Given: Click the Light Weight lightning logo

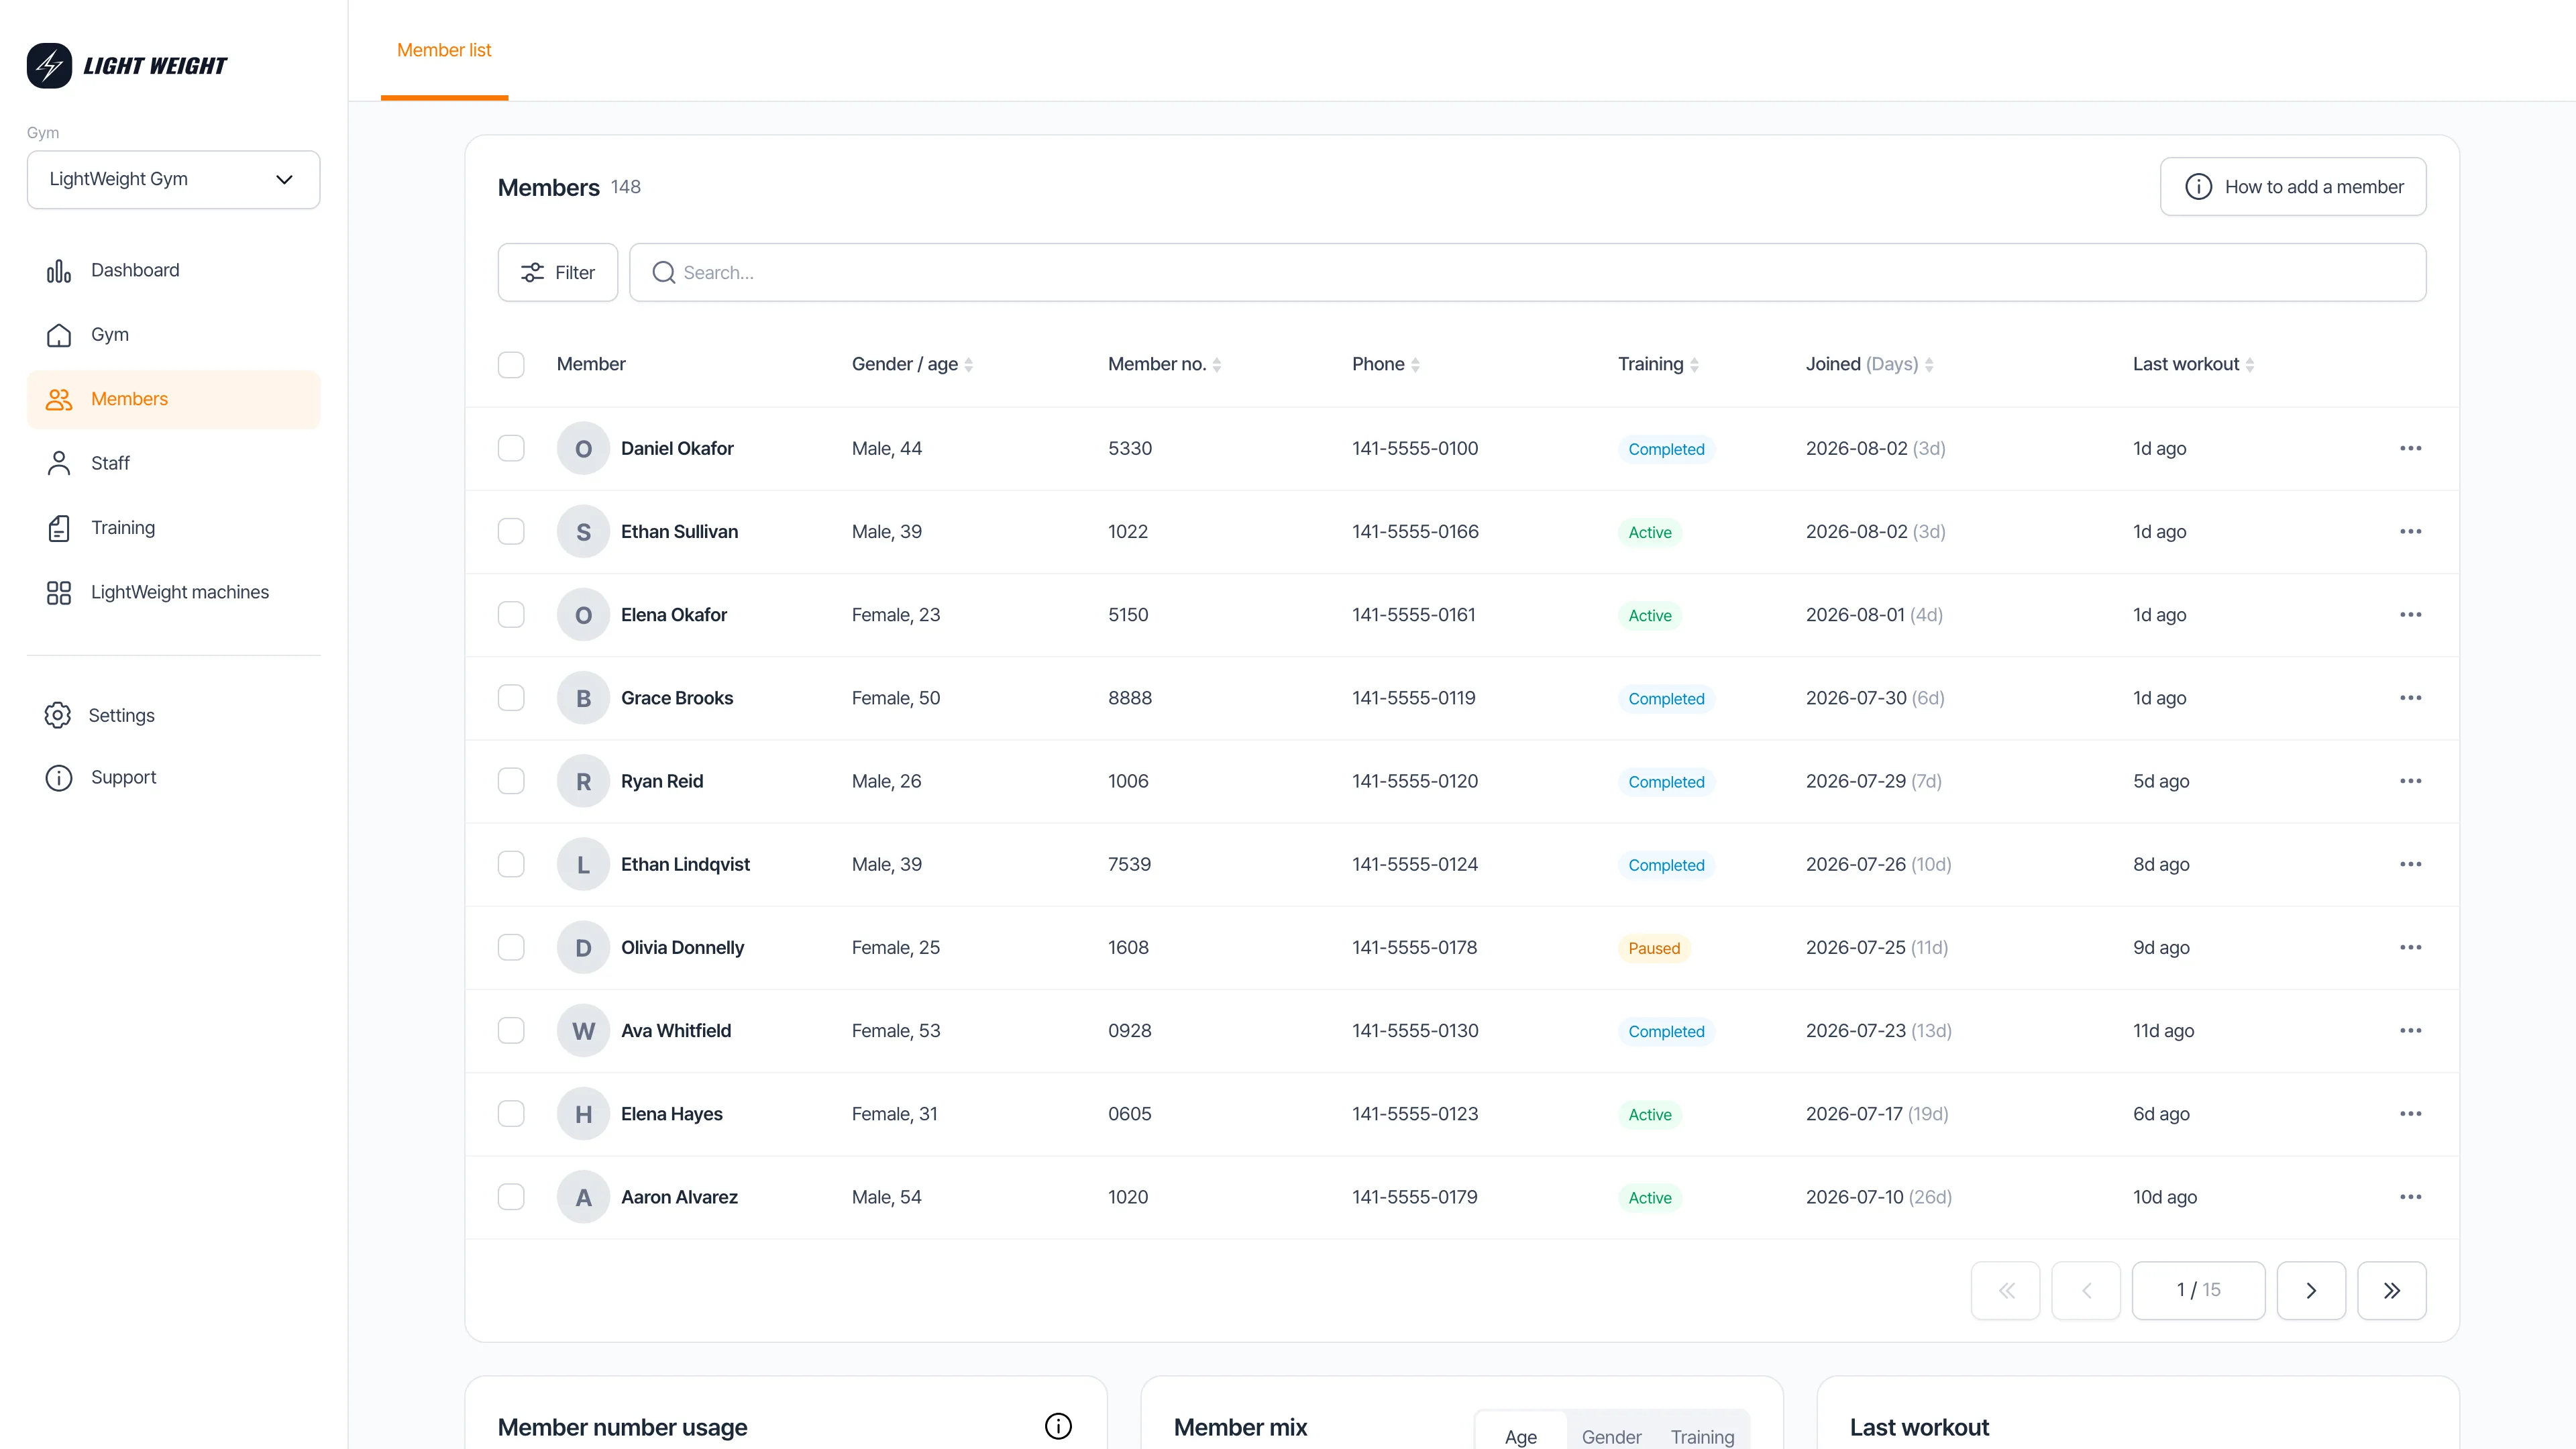Looking at the screenshot, I should tap(49, 66).
